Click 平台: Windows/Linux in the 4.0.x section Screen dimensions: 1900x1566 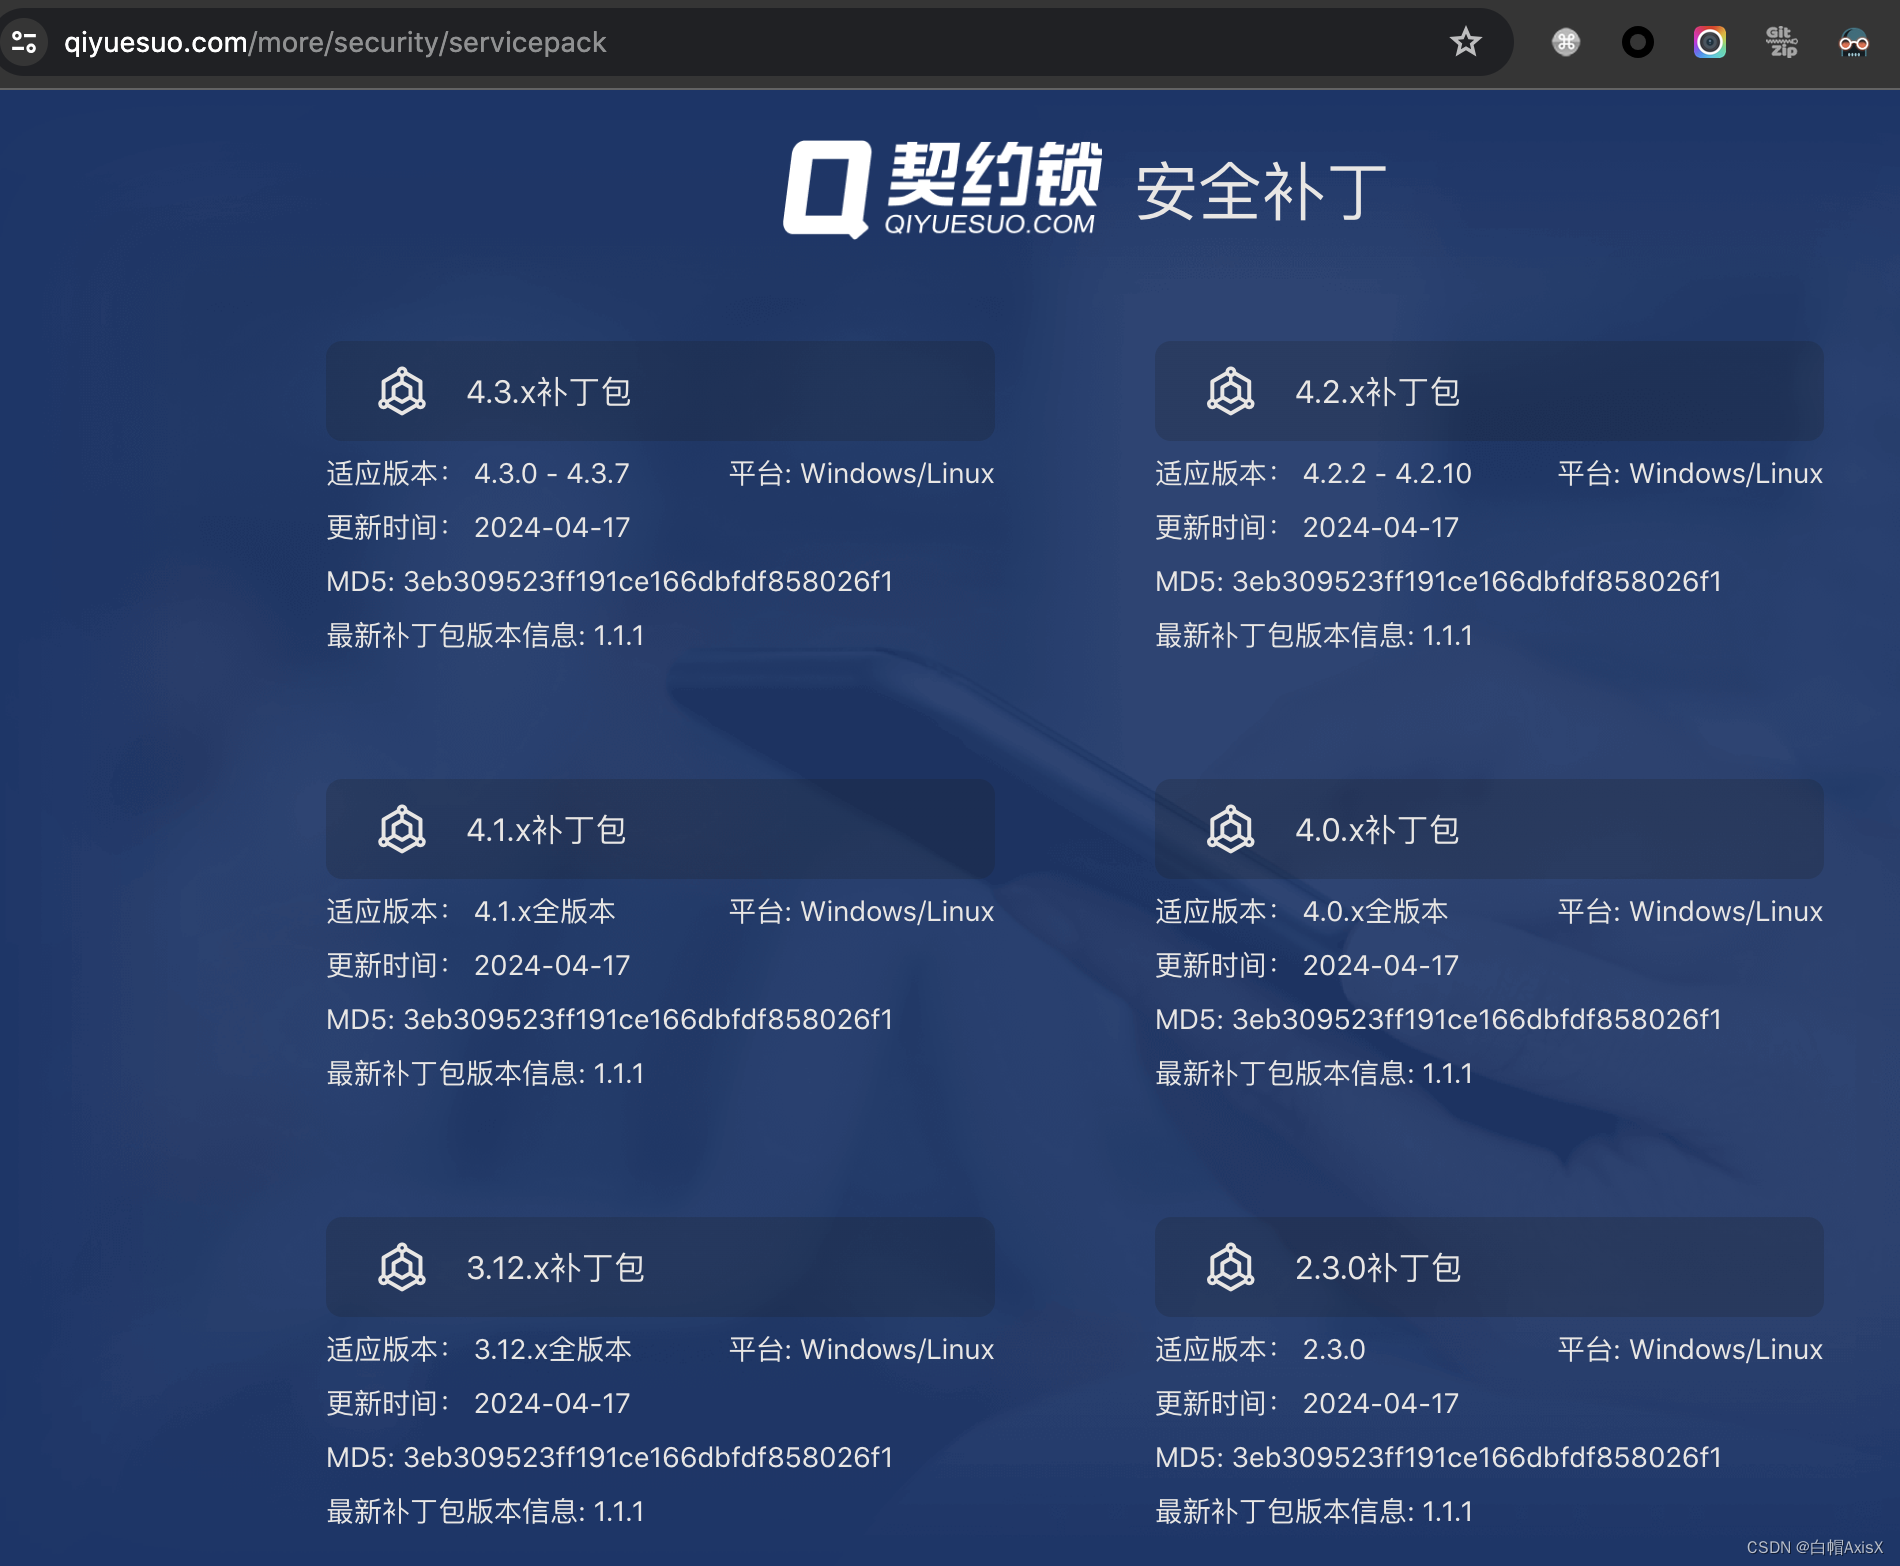tap(1690, 911)
